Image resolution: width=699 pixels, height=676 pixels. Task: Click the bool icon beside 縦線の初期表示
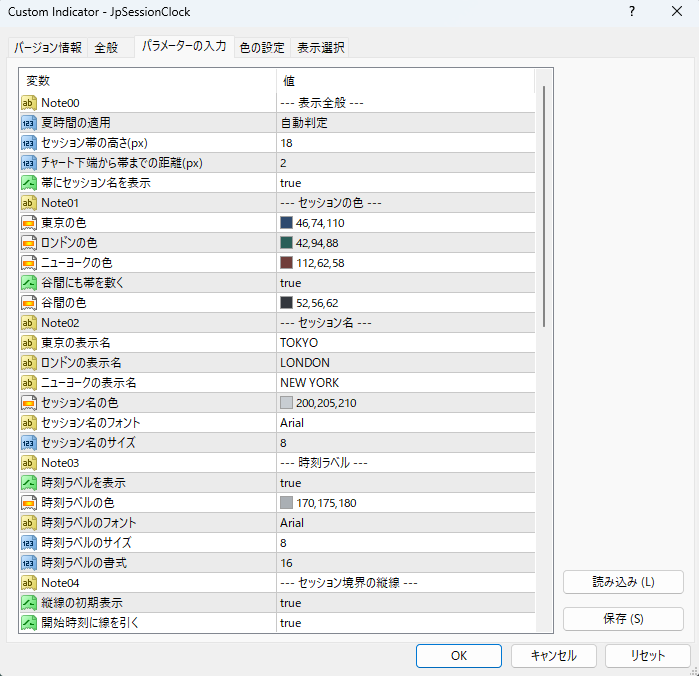(29, 603)
